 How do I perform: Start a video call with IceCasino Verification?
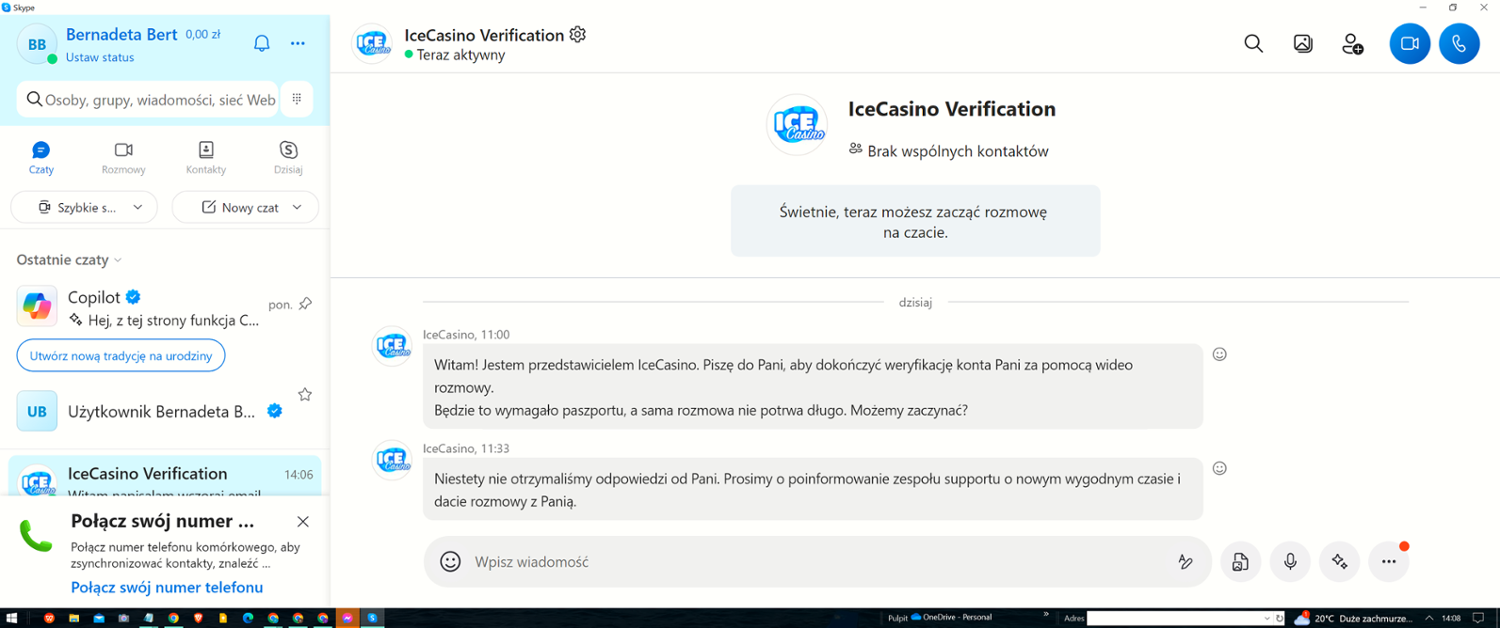pyautogui.click(x=1409, y=44)
